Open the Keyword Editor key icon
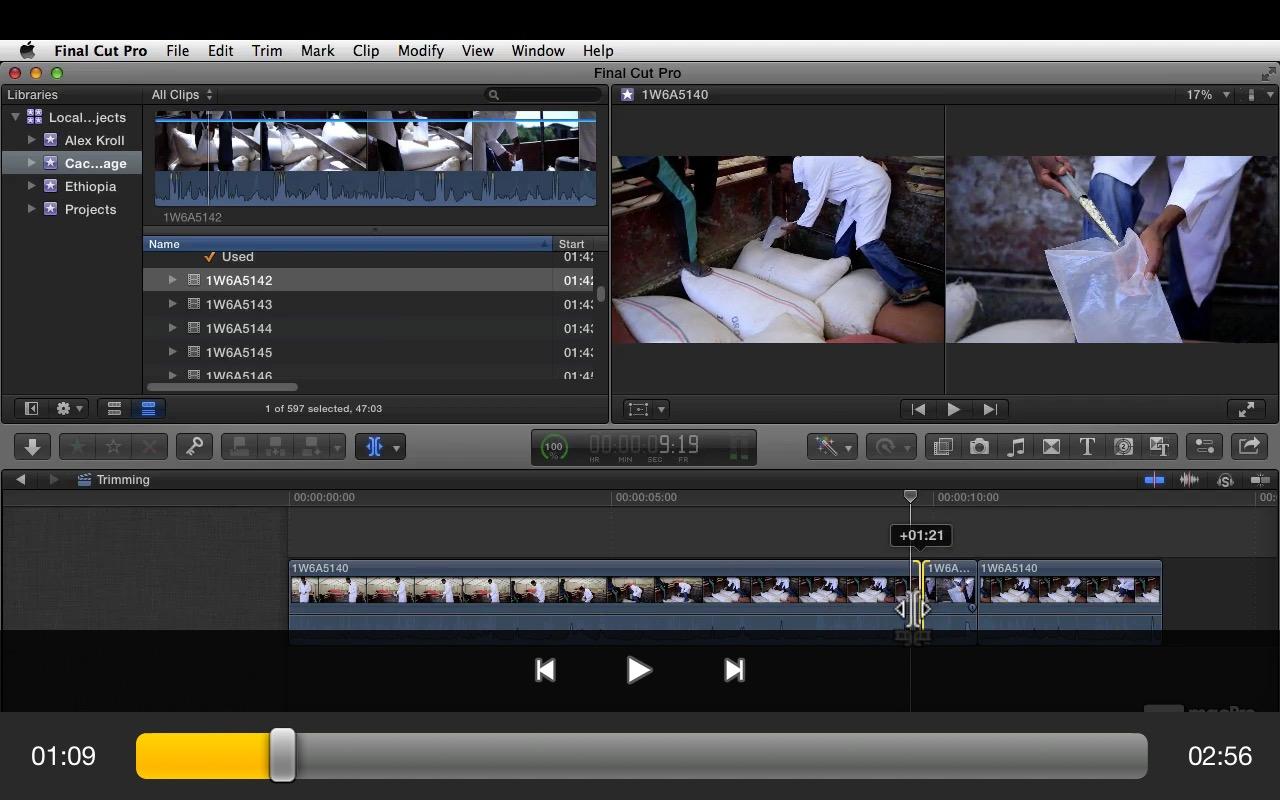This screenshot has width=1280, height=800. pos(194,447)
